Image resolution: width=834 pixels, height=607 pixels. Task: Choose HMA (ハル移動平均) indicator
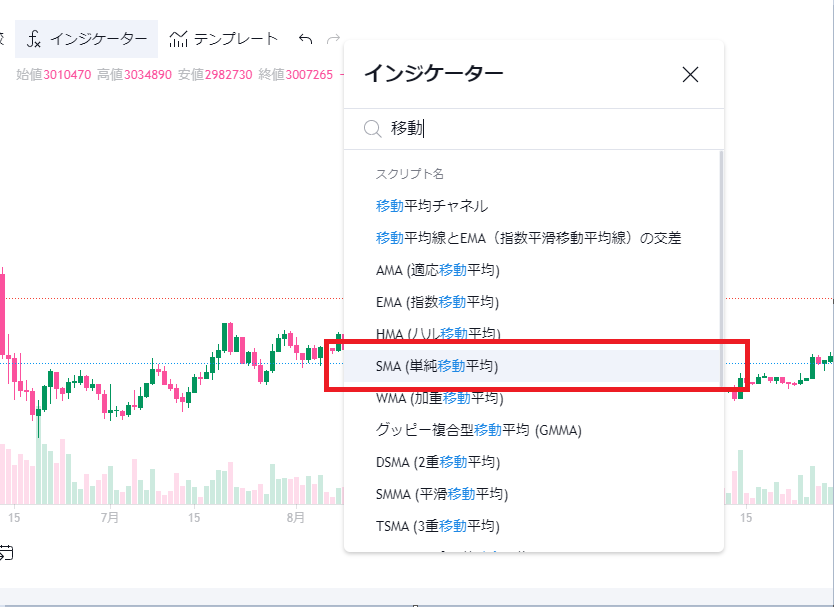[437, 333]
